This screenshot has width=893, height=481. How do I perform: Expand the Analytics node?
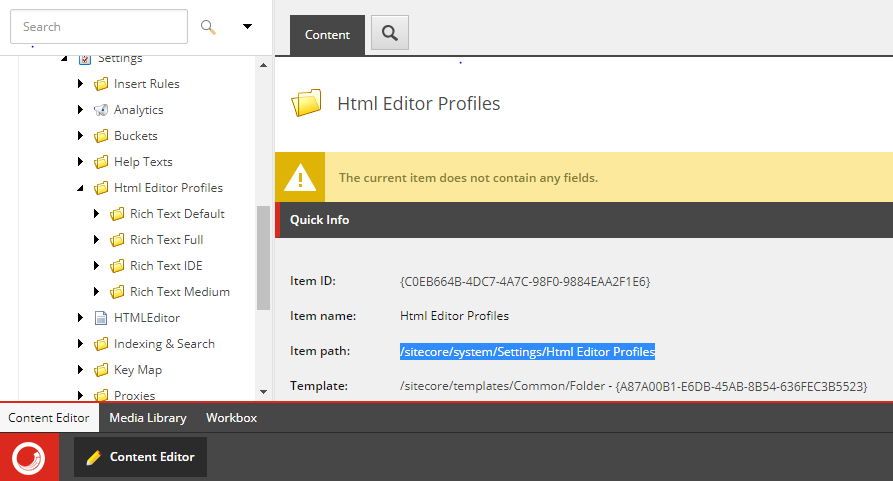pos(80,109)
